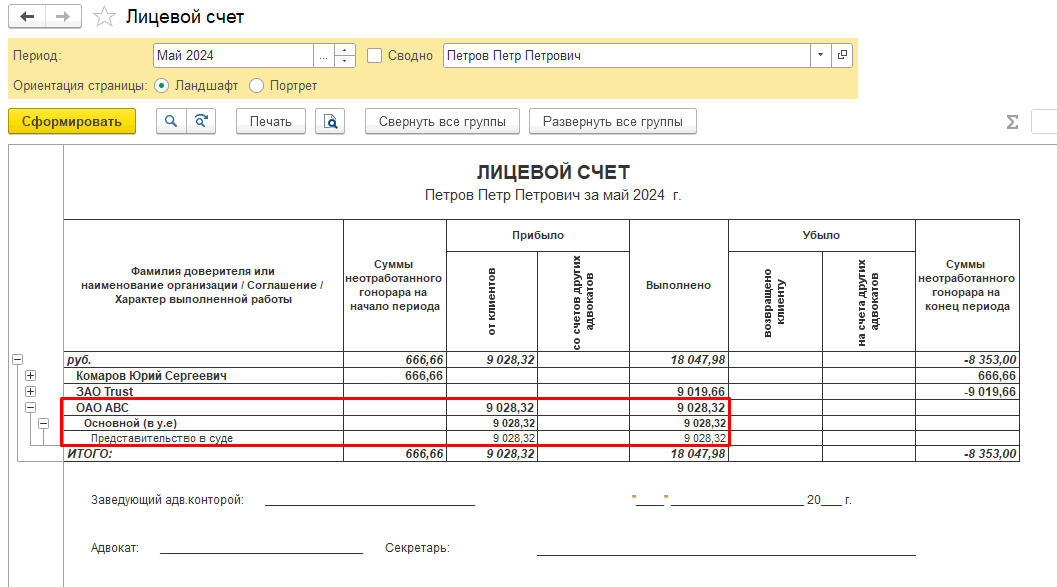Add report to favorites with star icon
The image size is (1057, 587).
[103, 17]
